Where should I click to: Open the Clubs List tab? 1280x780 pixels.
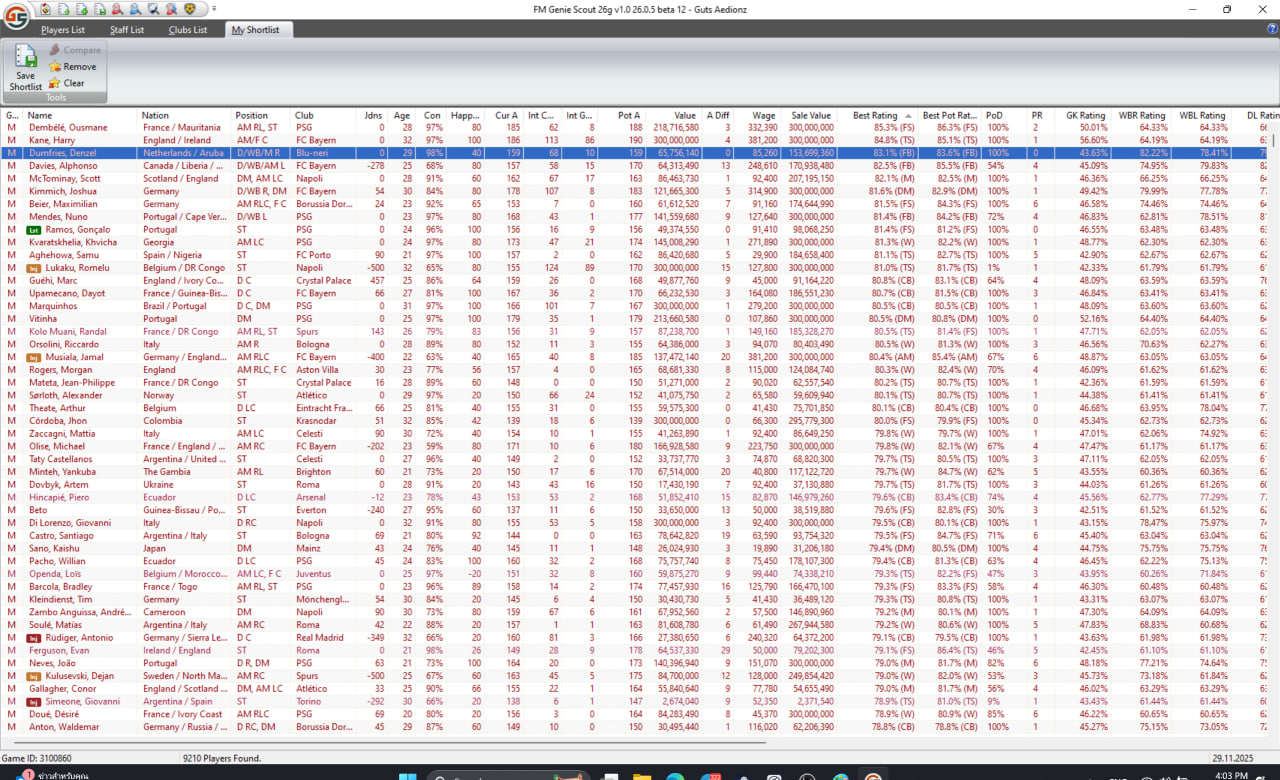pyautogui.click(x=187, y=30)
